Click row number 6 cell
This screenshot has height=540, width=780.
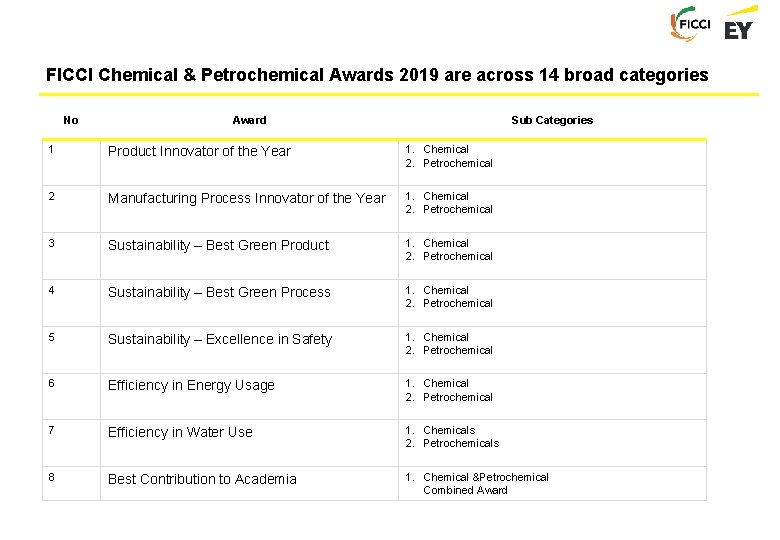click(72, 396)
